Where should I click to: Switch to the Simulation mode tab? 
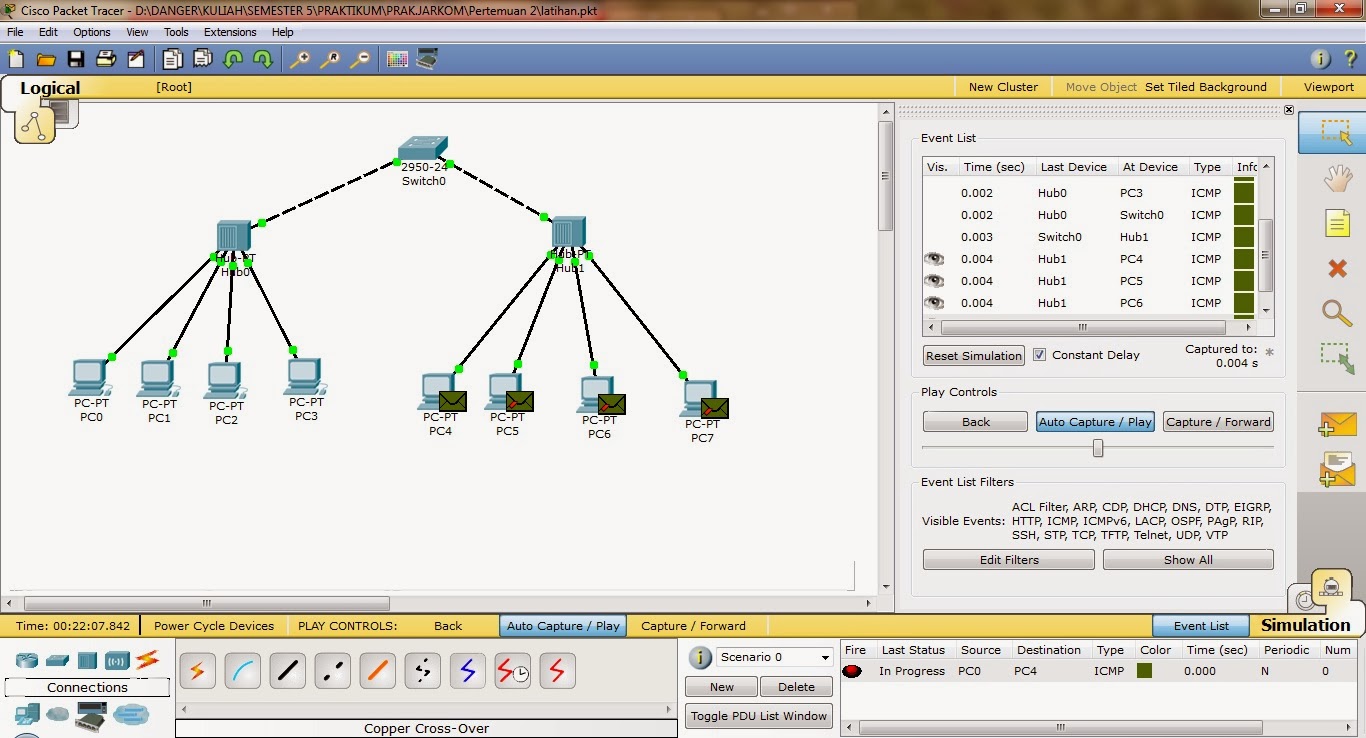(1305, 625)
